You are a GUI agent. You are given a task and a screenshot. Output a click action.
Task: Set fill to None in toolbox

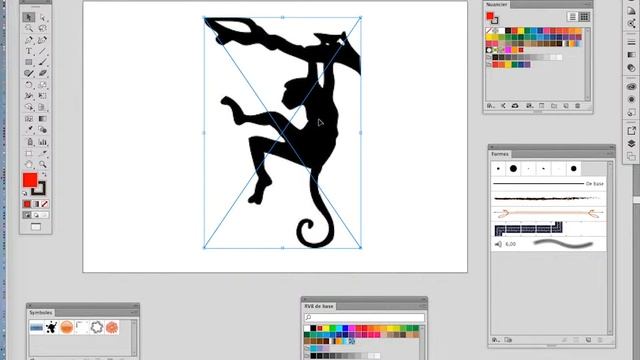pos(44,204)
